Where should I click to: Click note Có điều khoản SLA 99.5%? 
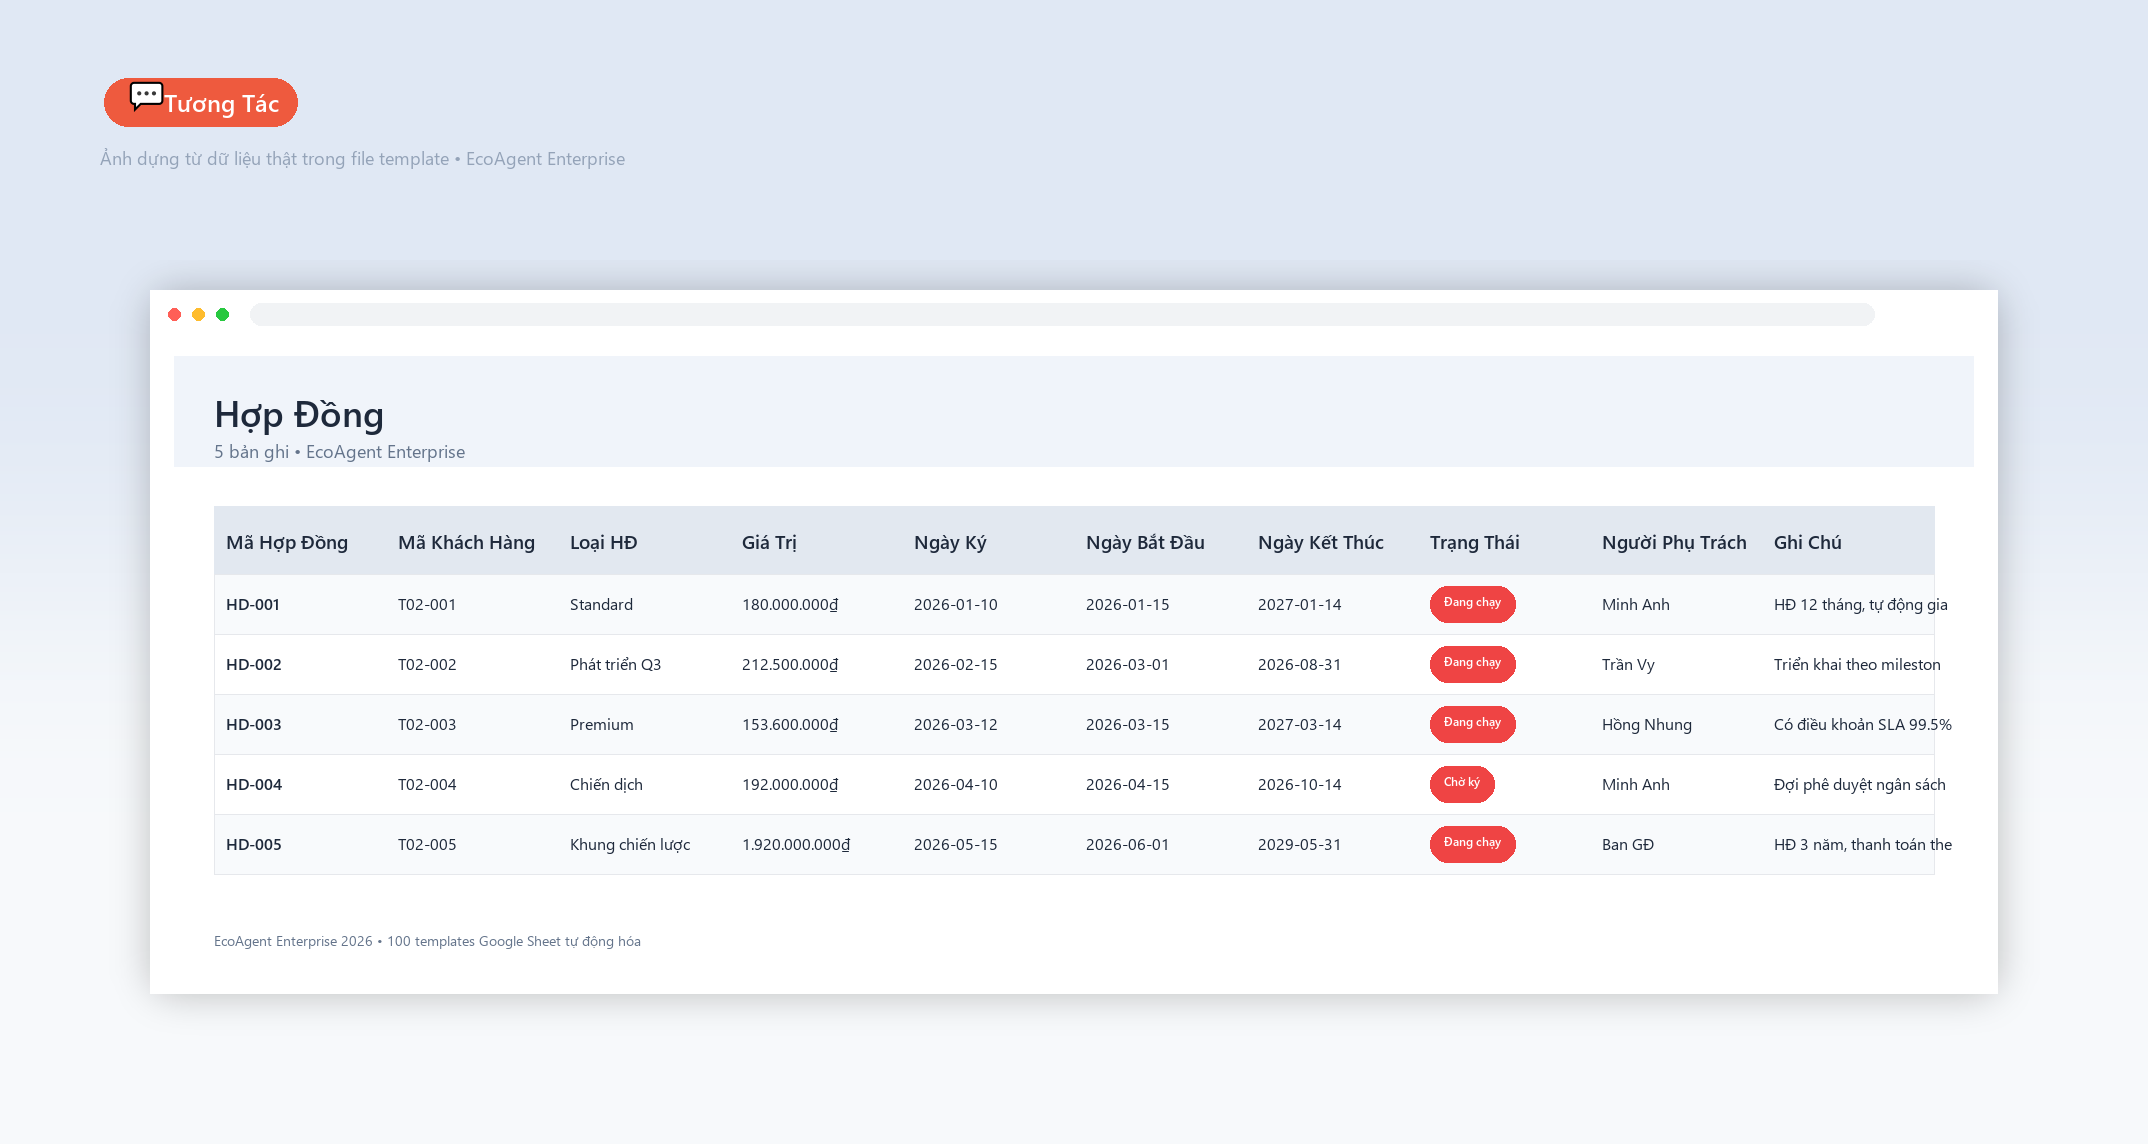[1863, 725]
